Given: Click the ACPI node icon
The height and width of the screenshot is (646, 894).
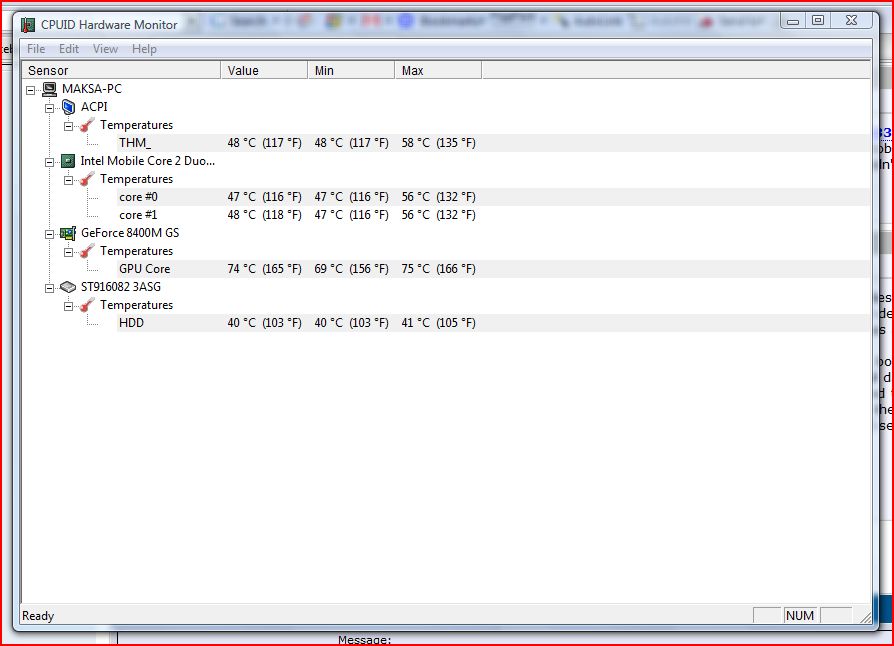Looking at the screenshot, I should click(68, 107).
